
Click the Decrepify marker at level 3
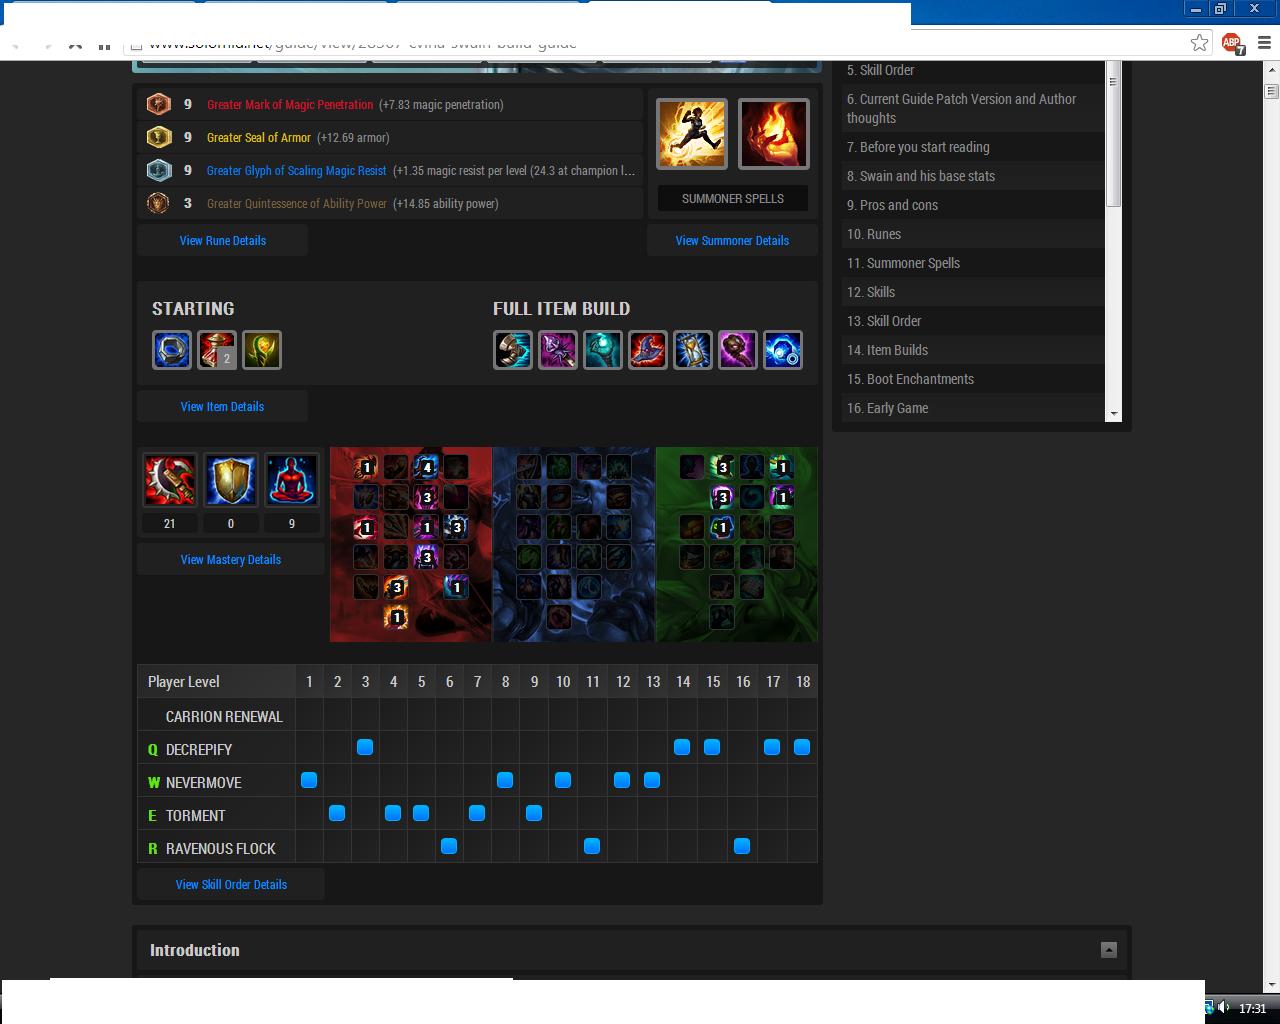(x=365, y=747)
